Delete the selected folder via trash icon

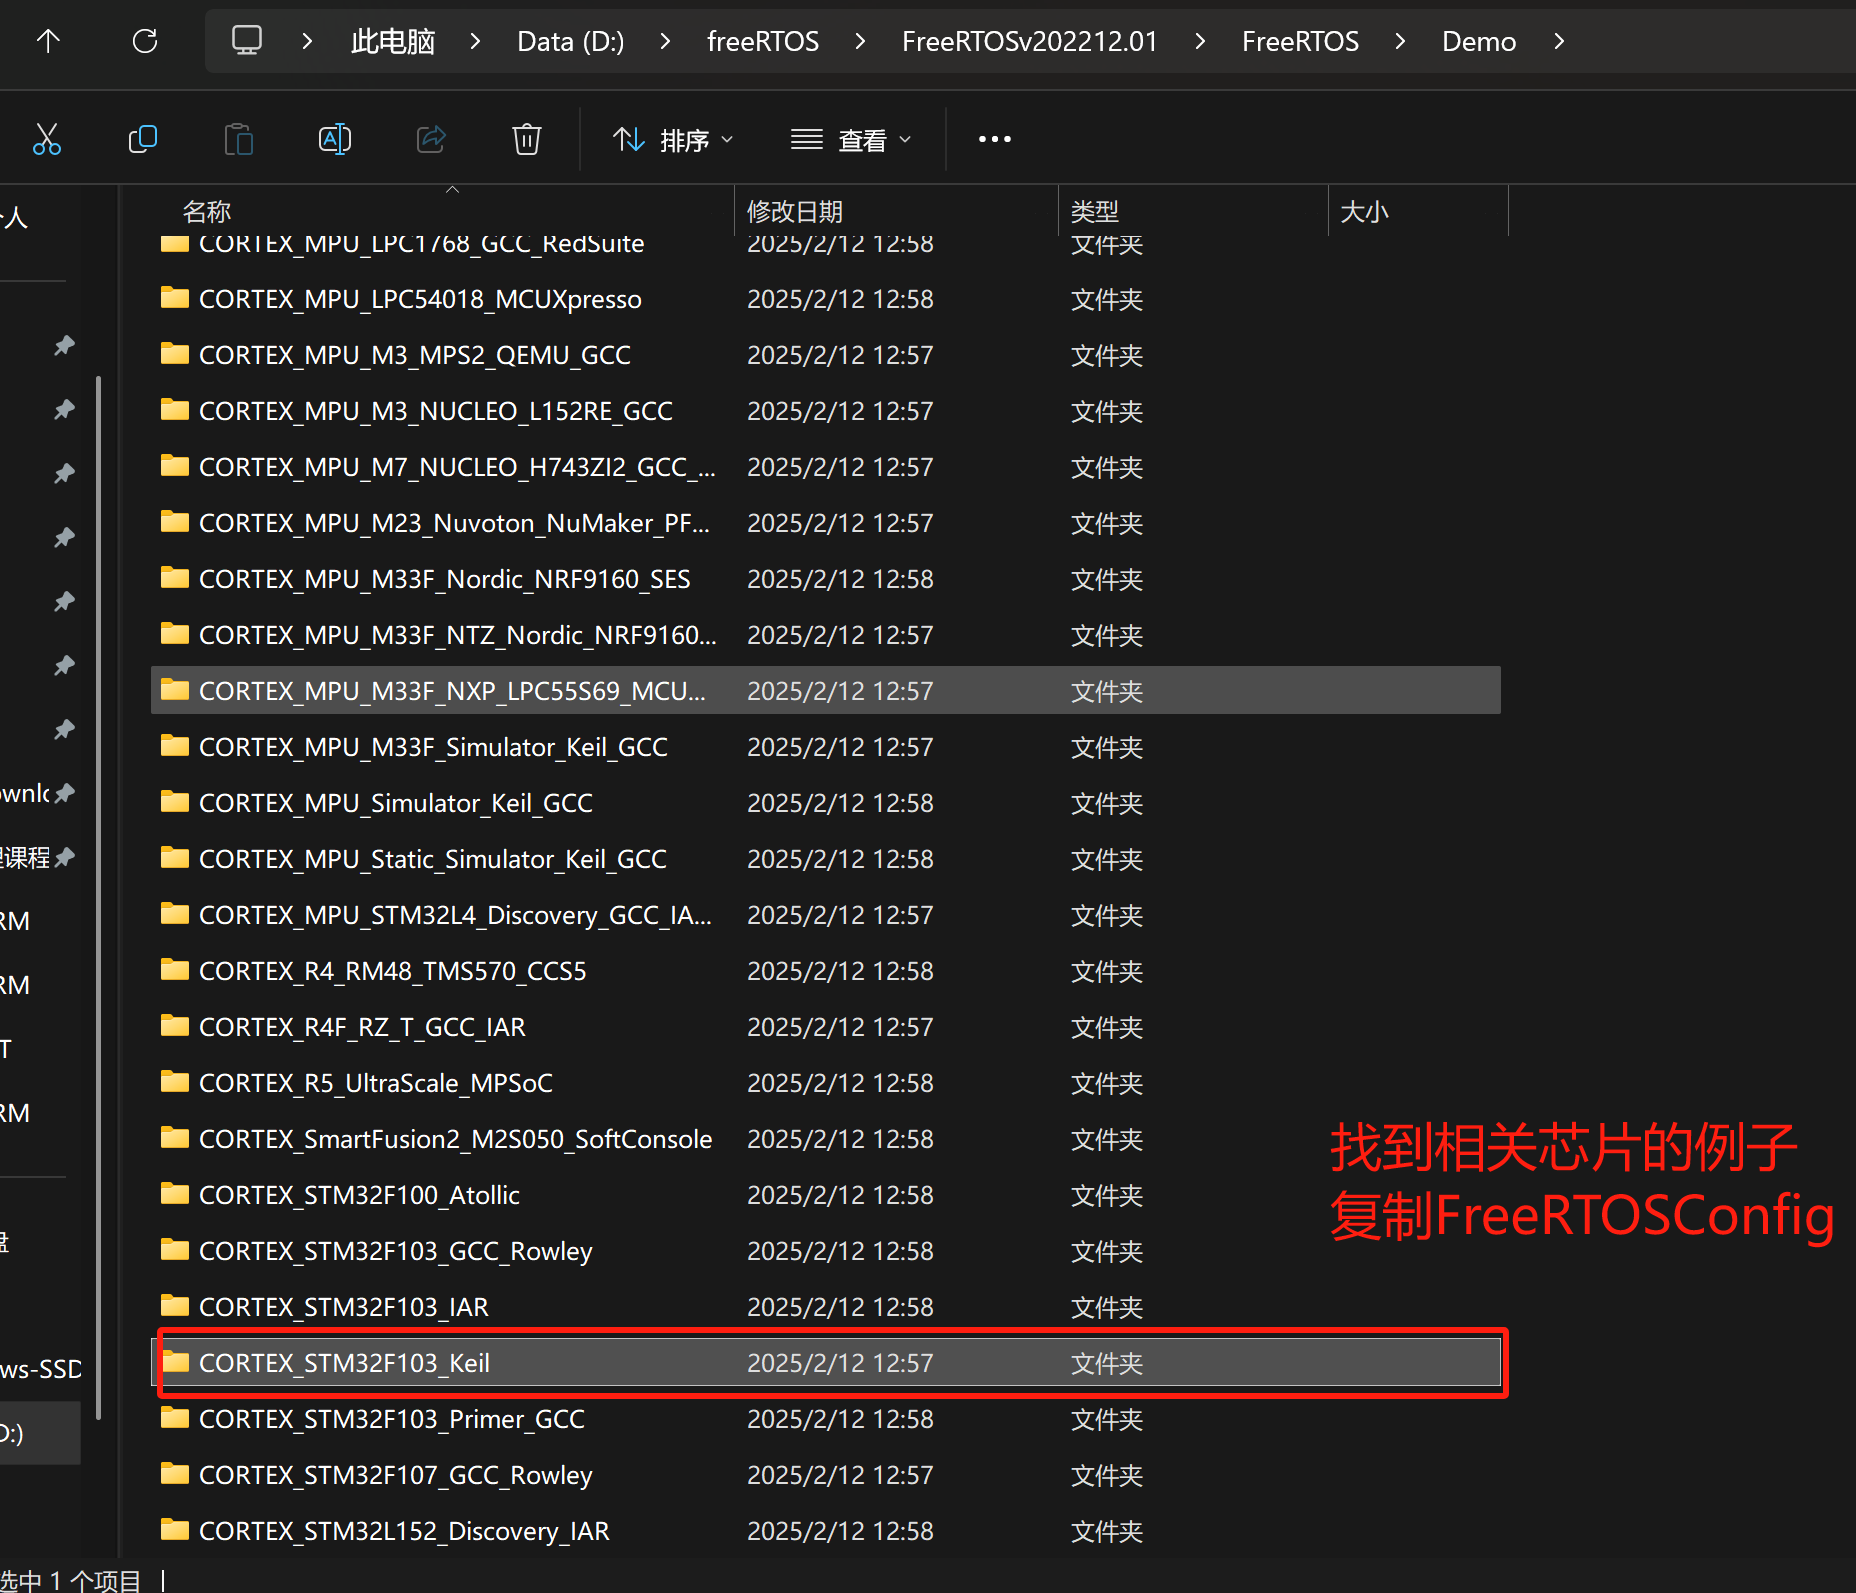pos(526,139)
